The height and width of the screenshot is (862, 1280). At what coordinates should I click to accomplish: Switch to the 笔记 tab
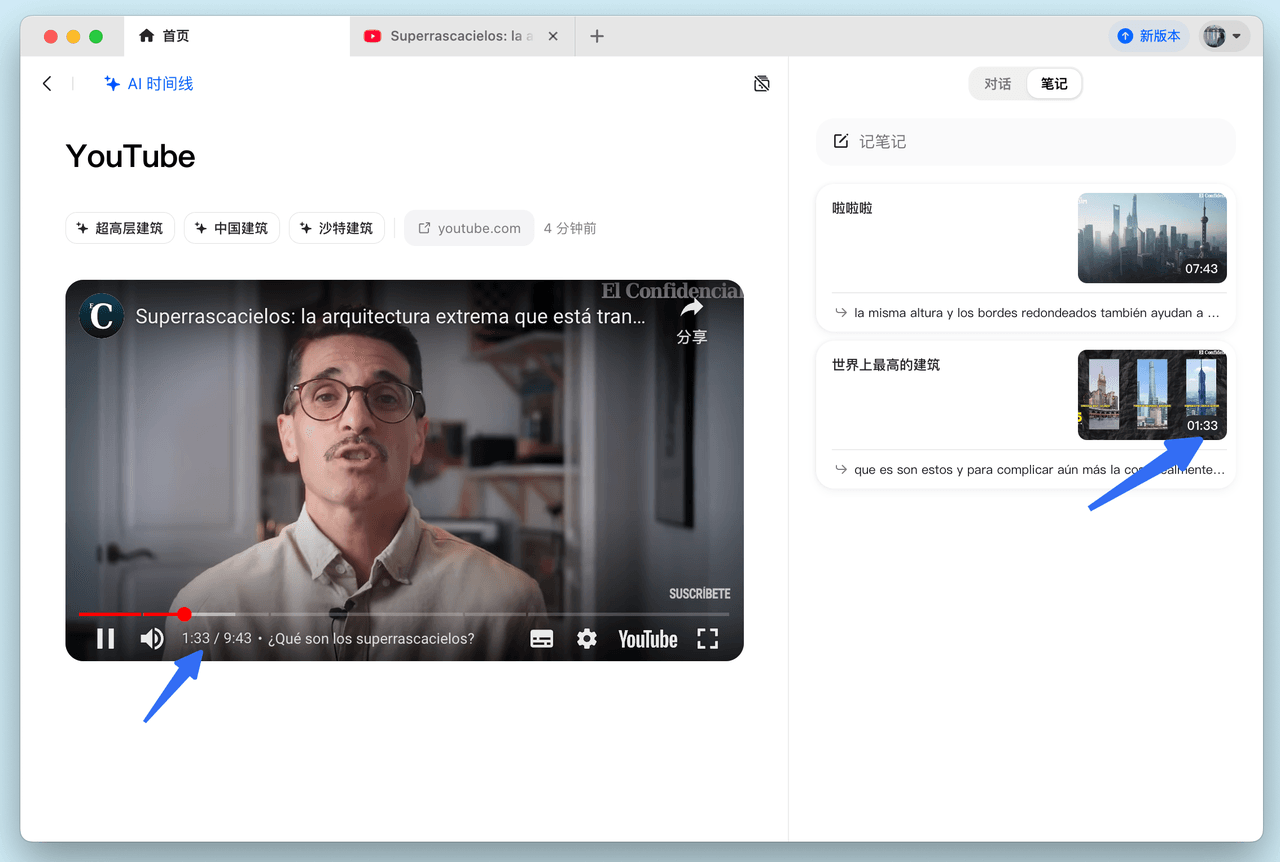click(x=1054, y=84)
